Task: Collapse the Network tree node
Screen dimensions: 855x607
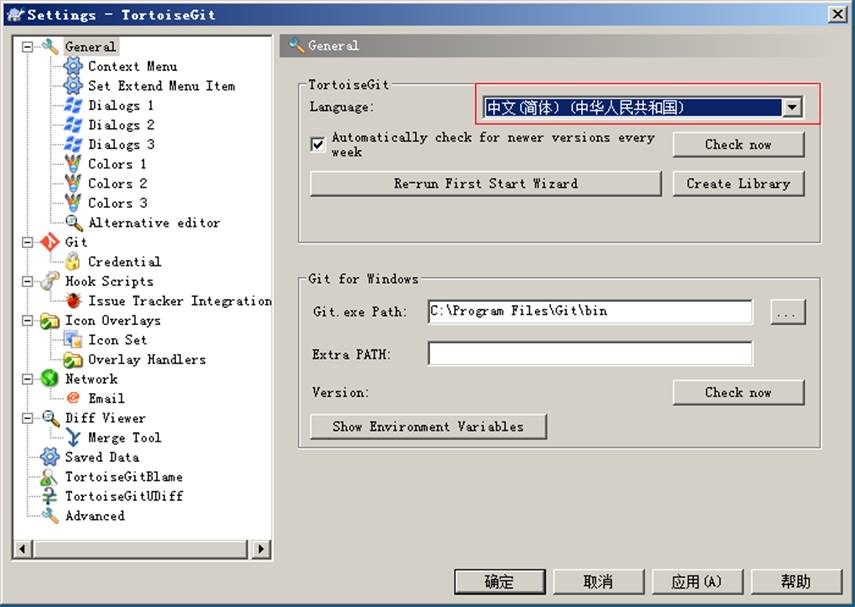Action: [27, 379]
